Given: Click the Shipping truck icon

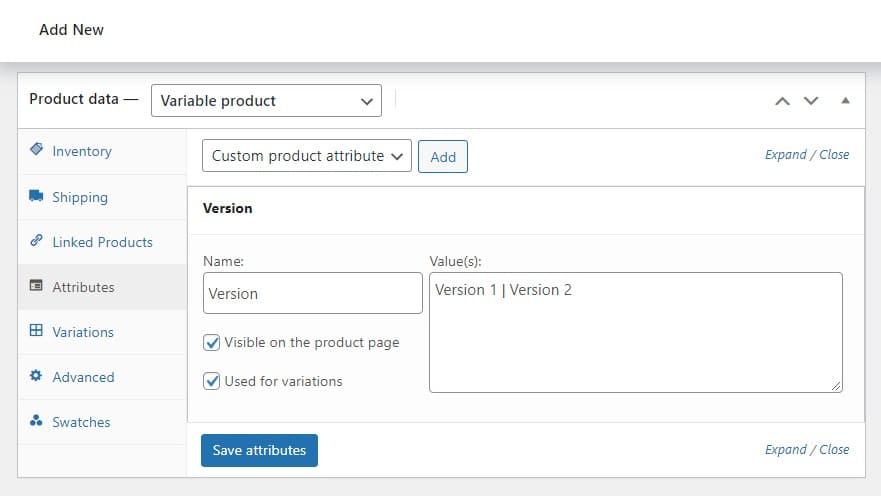Looking at the screenshot, I should [x=37, y=195].
